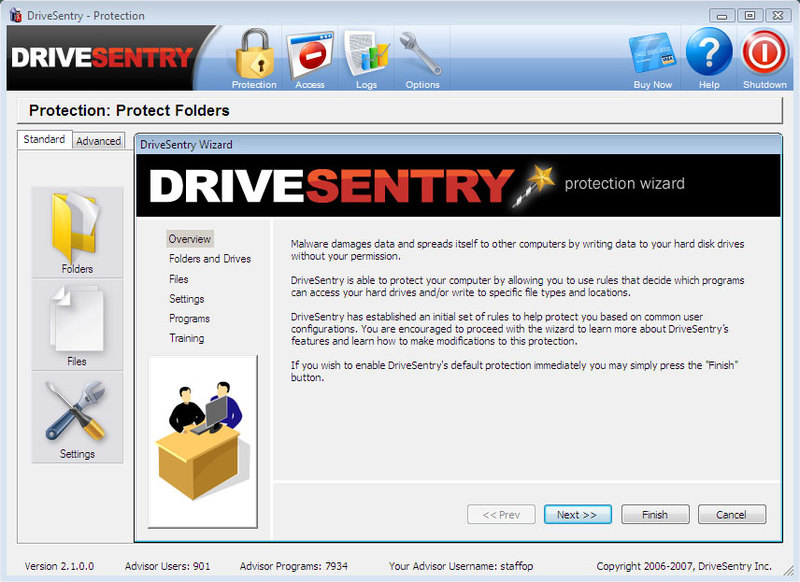Open the Protection padlock icon
800x582 pixels.
coord(254,59)
